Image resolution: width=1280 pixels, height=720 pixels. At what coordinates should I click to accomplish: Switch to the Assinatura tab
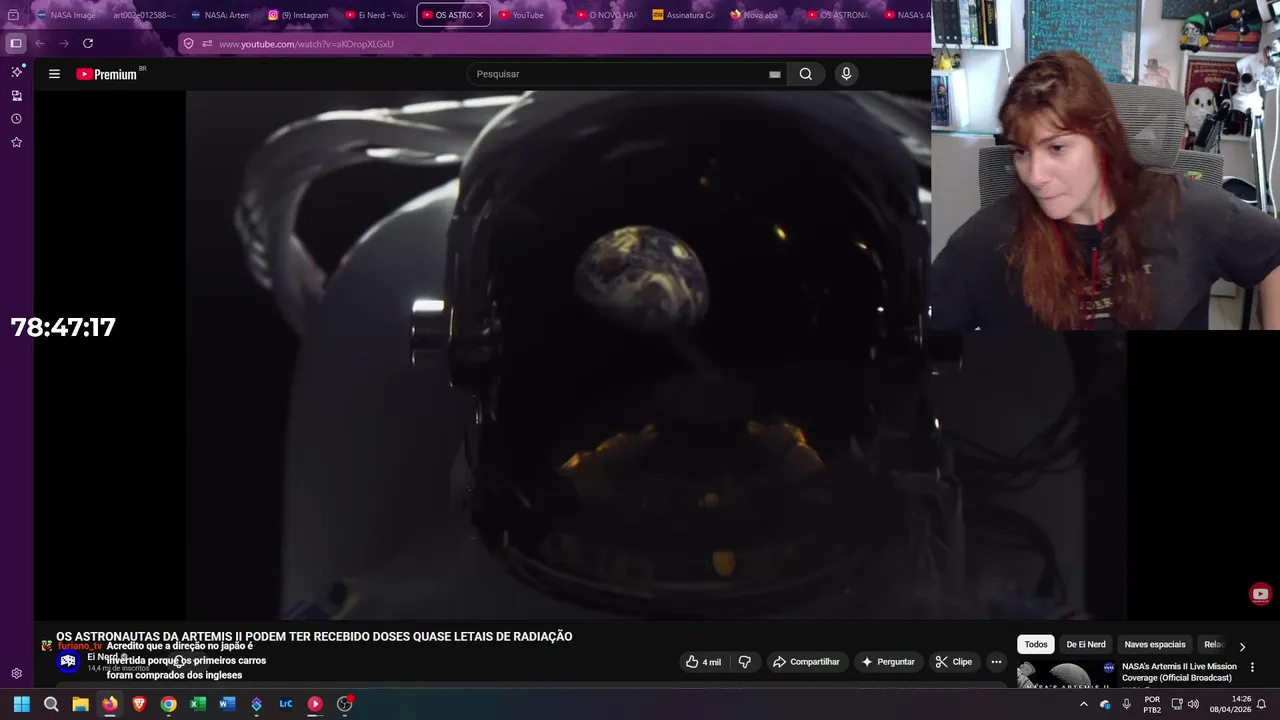click(x=684, y=15)
